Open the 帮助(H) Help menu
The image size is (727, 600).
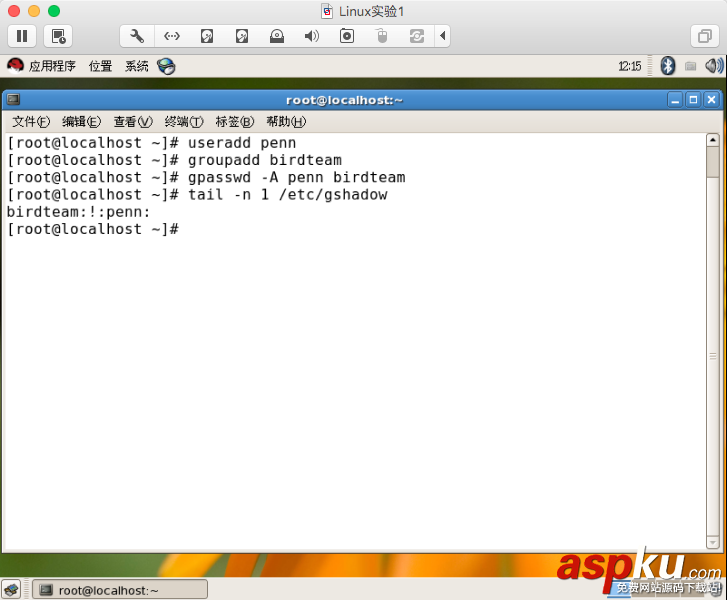coord(286,121)
